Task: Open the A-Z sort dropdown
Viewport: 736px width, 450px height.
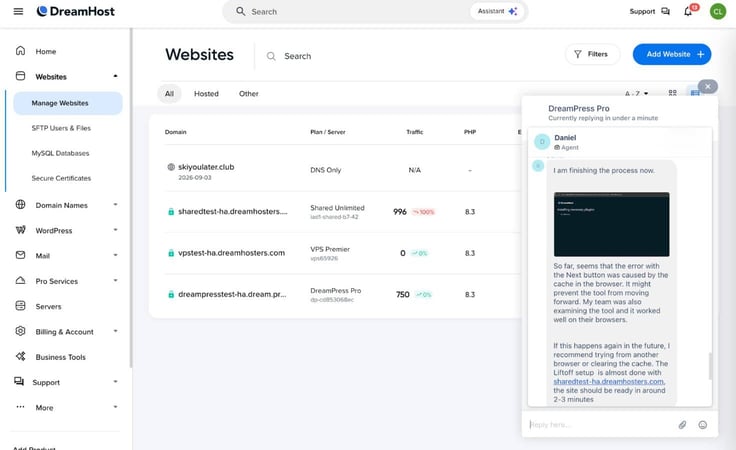Action: 636,93
